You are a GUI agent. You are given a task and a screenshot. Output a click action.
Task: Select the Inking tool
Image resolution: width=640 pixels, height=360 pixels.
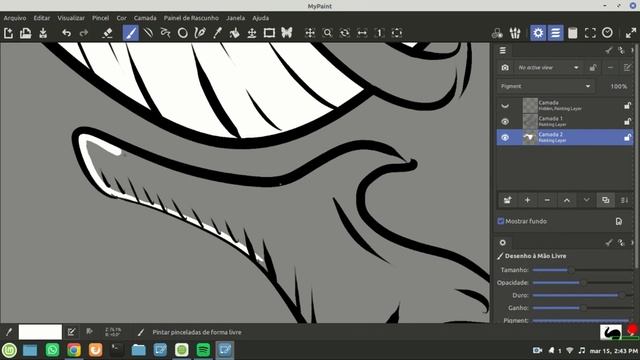(x=200, y=33)
